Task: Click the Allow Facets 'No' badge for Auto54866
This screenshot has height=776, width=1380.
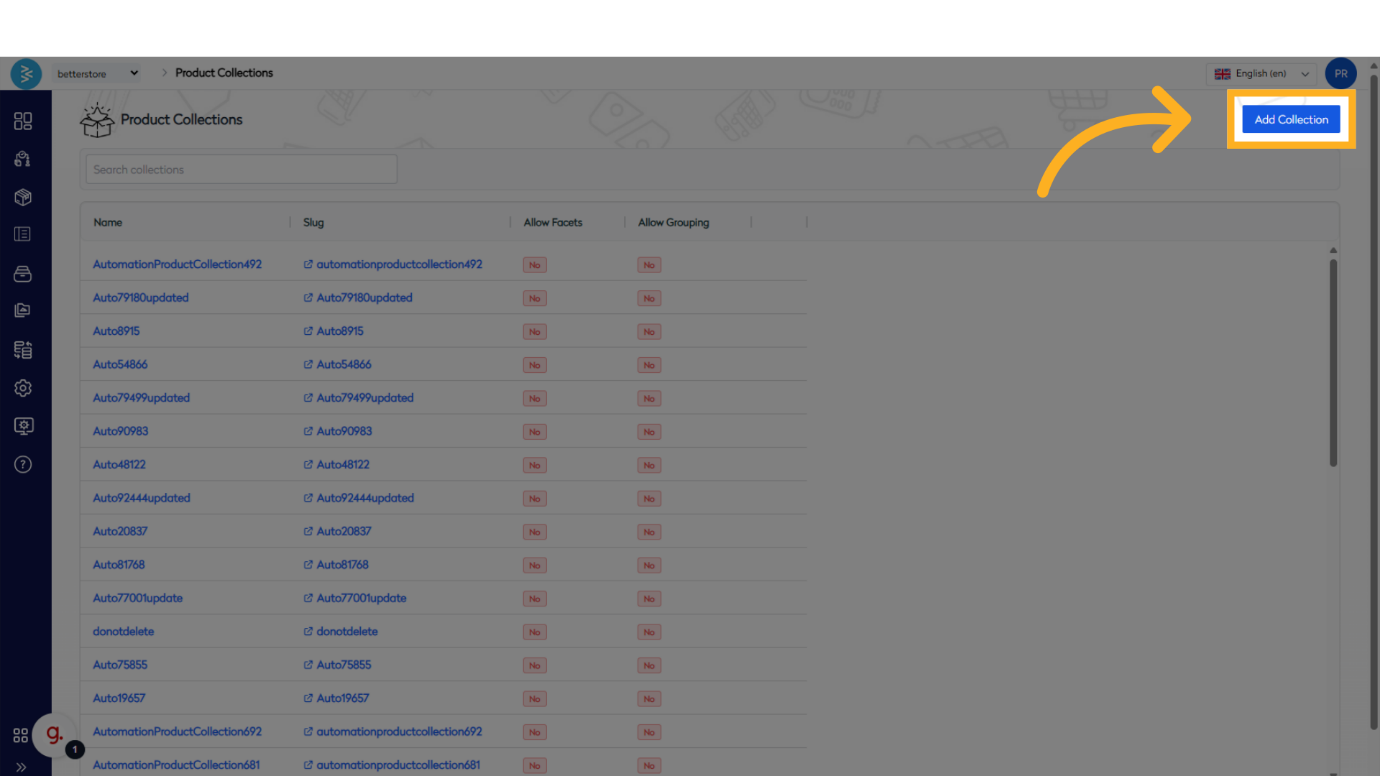Action: point(534,365)
